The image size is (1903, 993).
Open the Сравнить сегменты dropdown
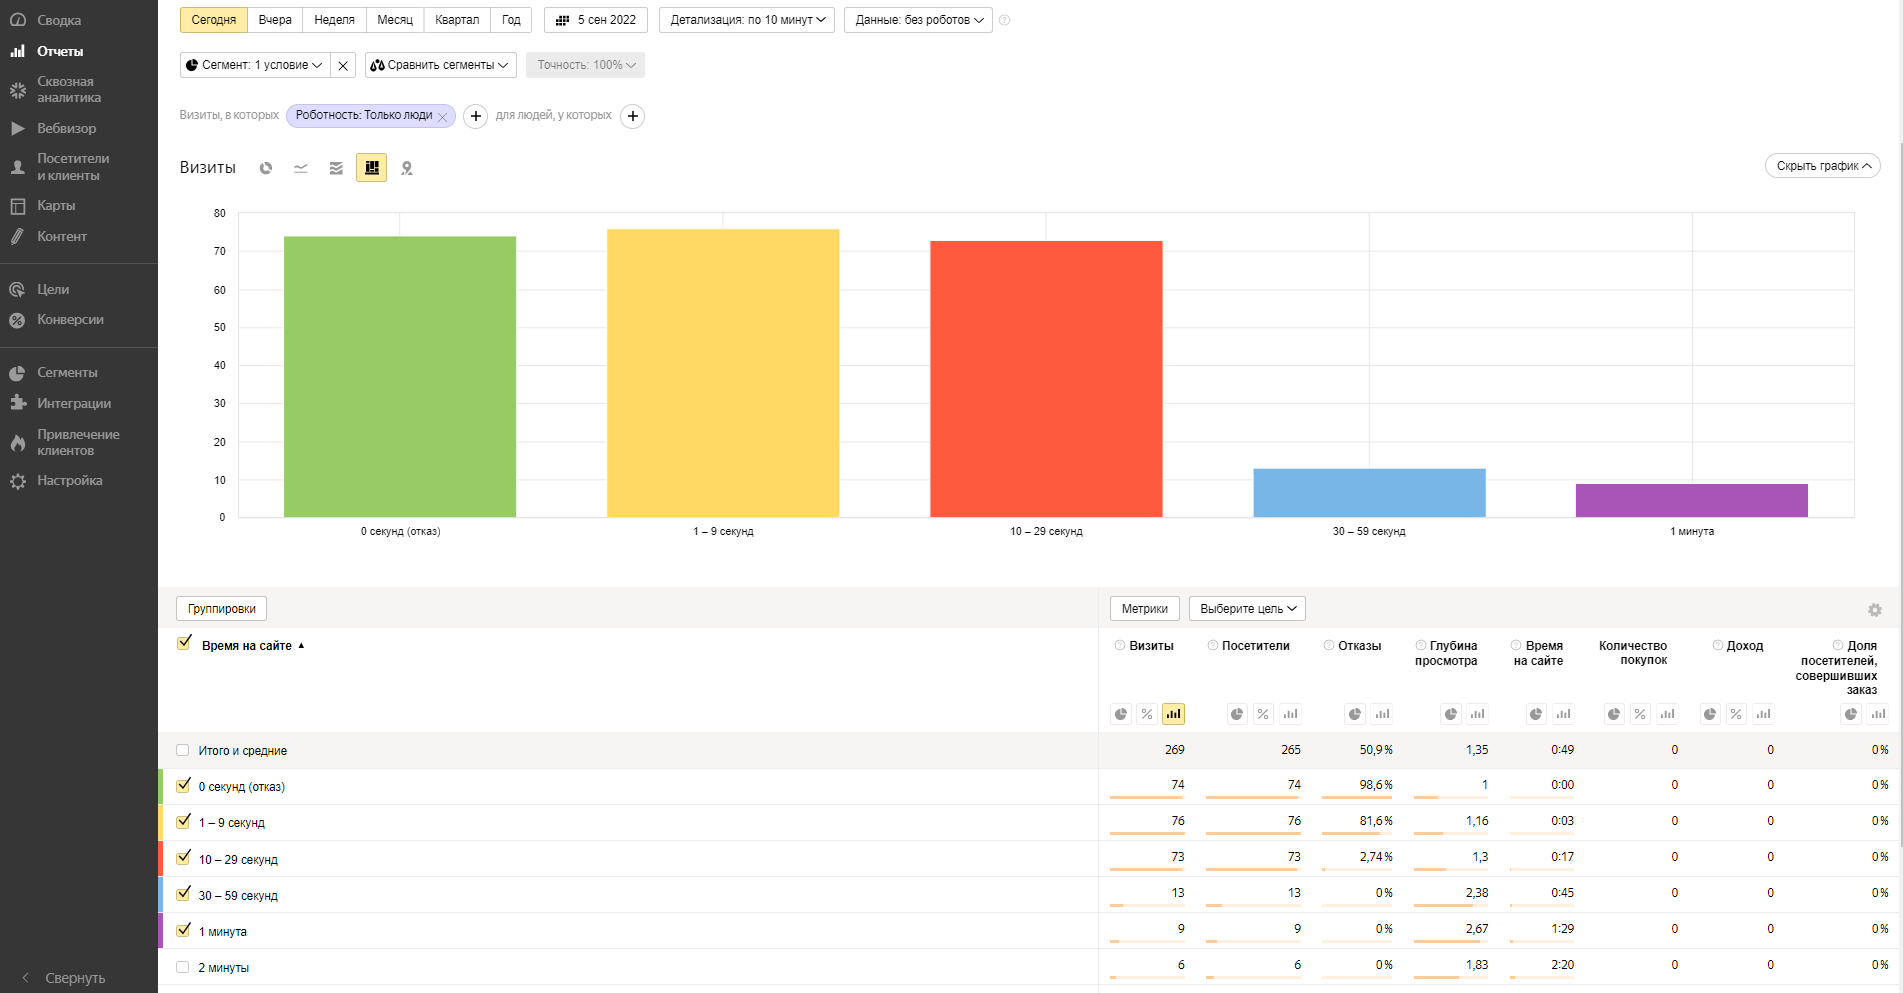pos(441,65)
